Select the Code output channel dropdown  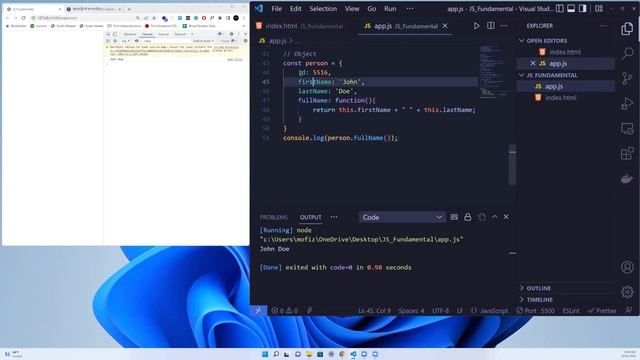point(402,217)
